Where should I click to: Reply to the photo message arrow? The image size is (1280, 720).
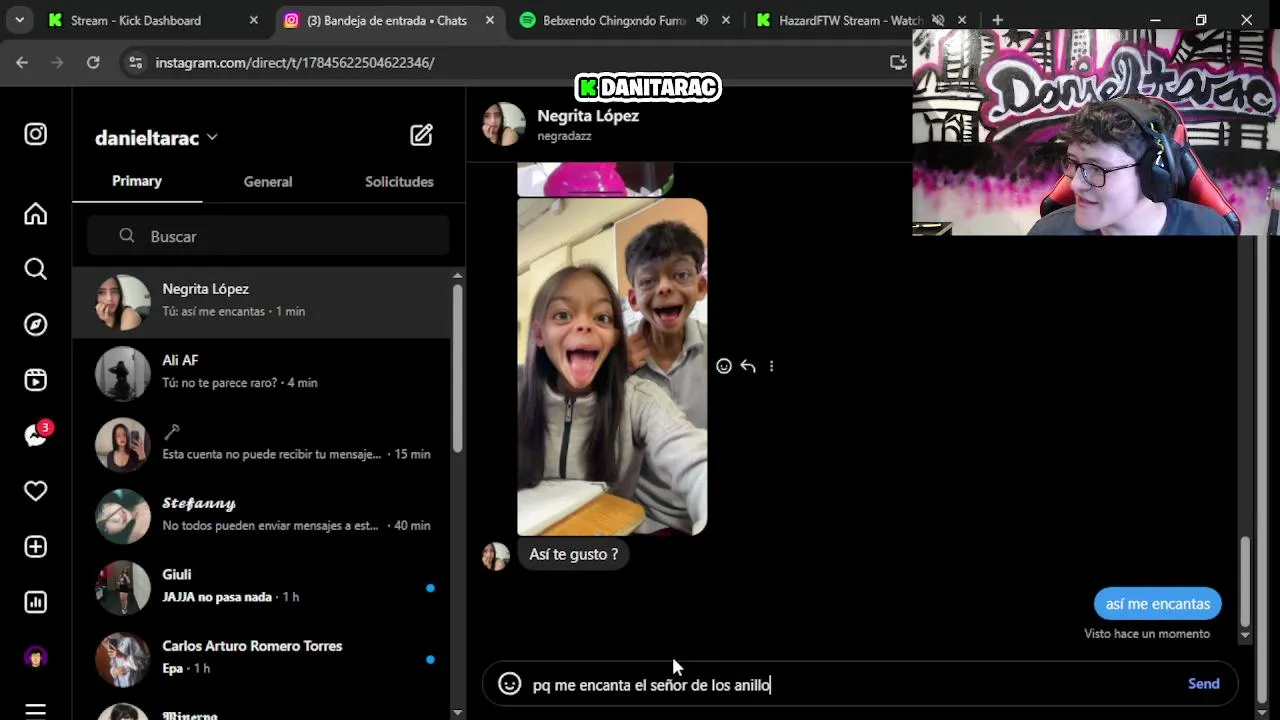click(x=748, y=366)
